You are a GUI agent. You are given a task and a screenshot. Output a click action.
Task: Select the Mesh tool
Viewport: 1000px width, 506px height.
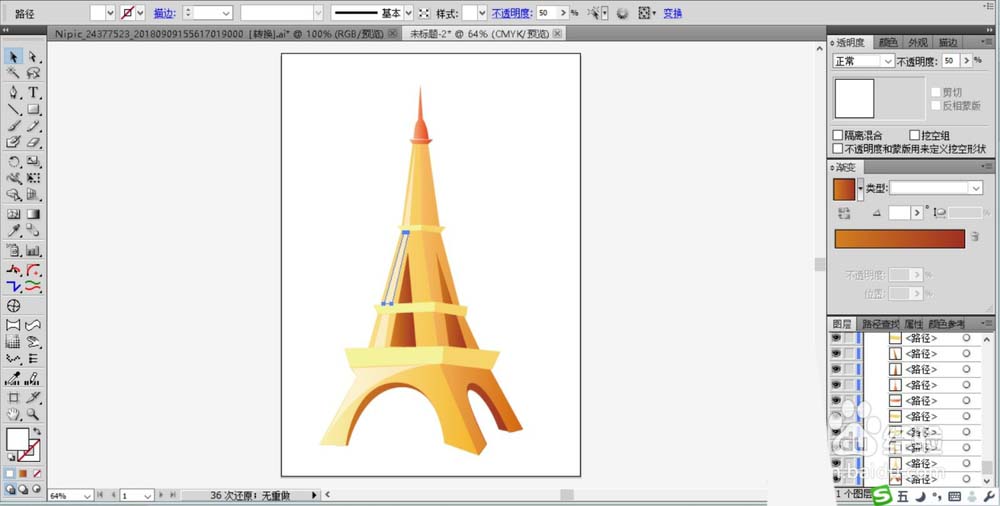[13, 214]
